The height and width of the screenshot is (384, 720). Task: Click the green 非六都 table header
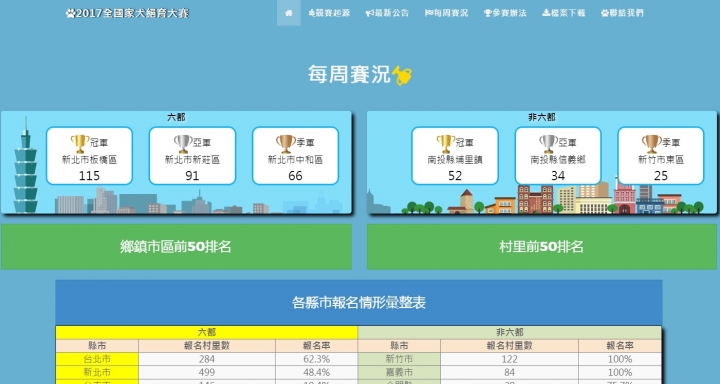(510, 333)
